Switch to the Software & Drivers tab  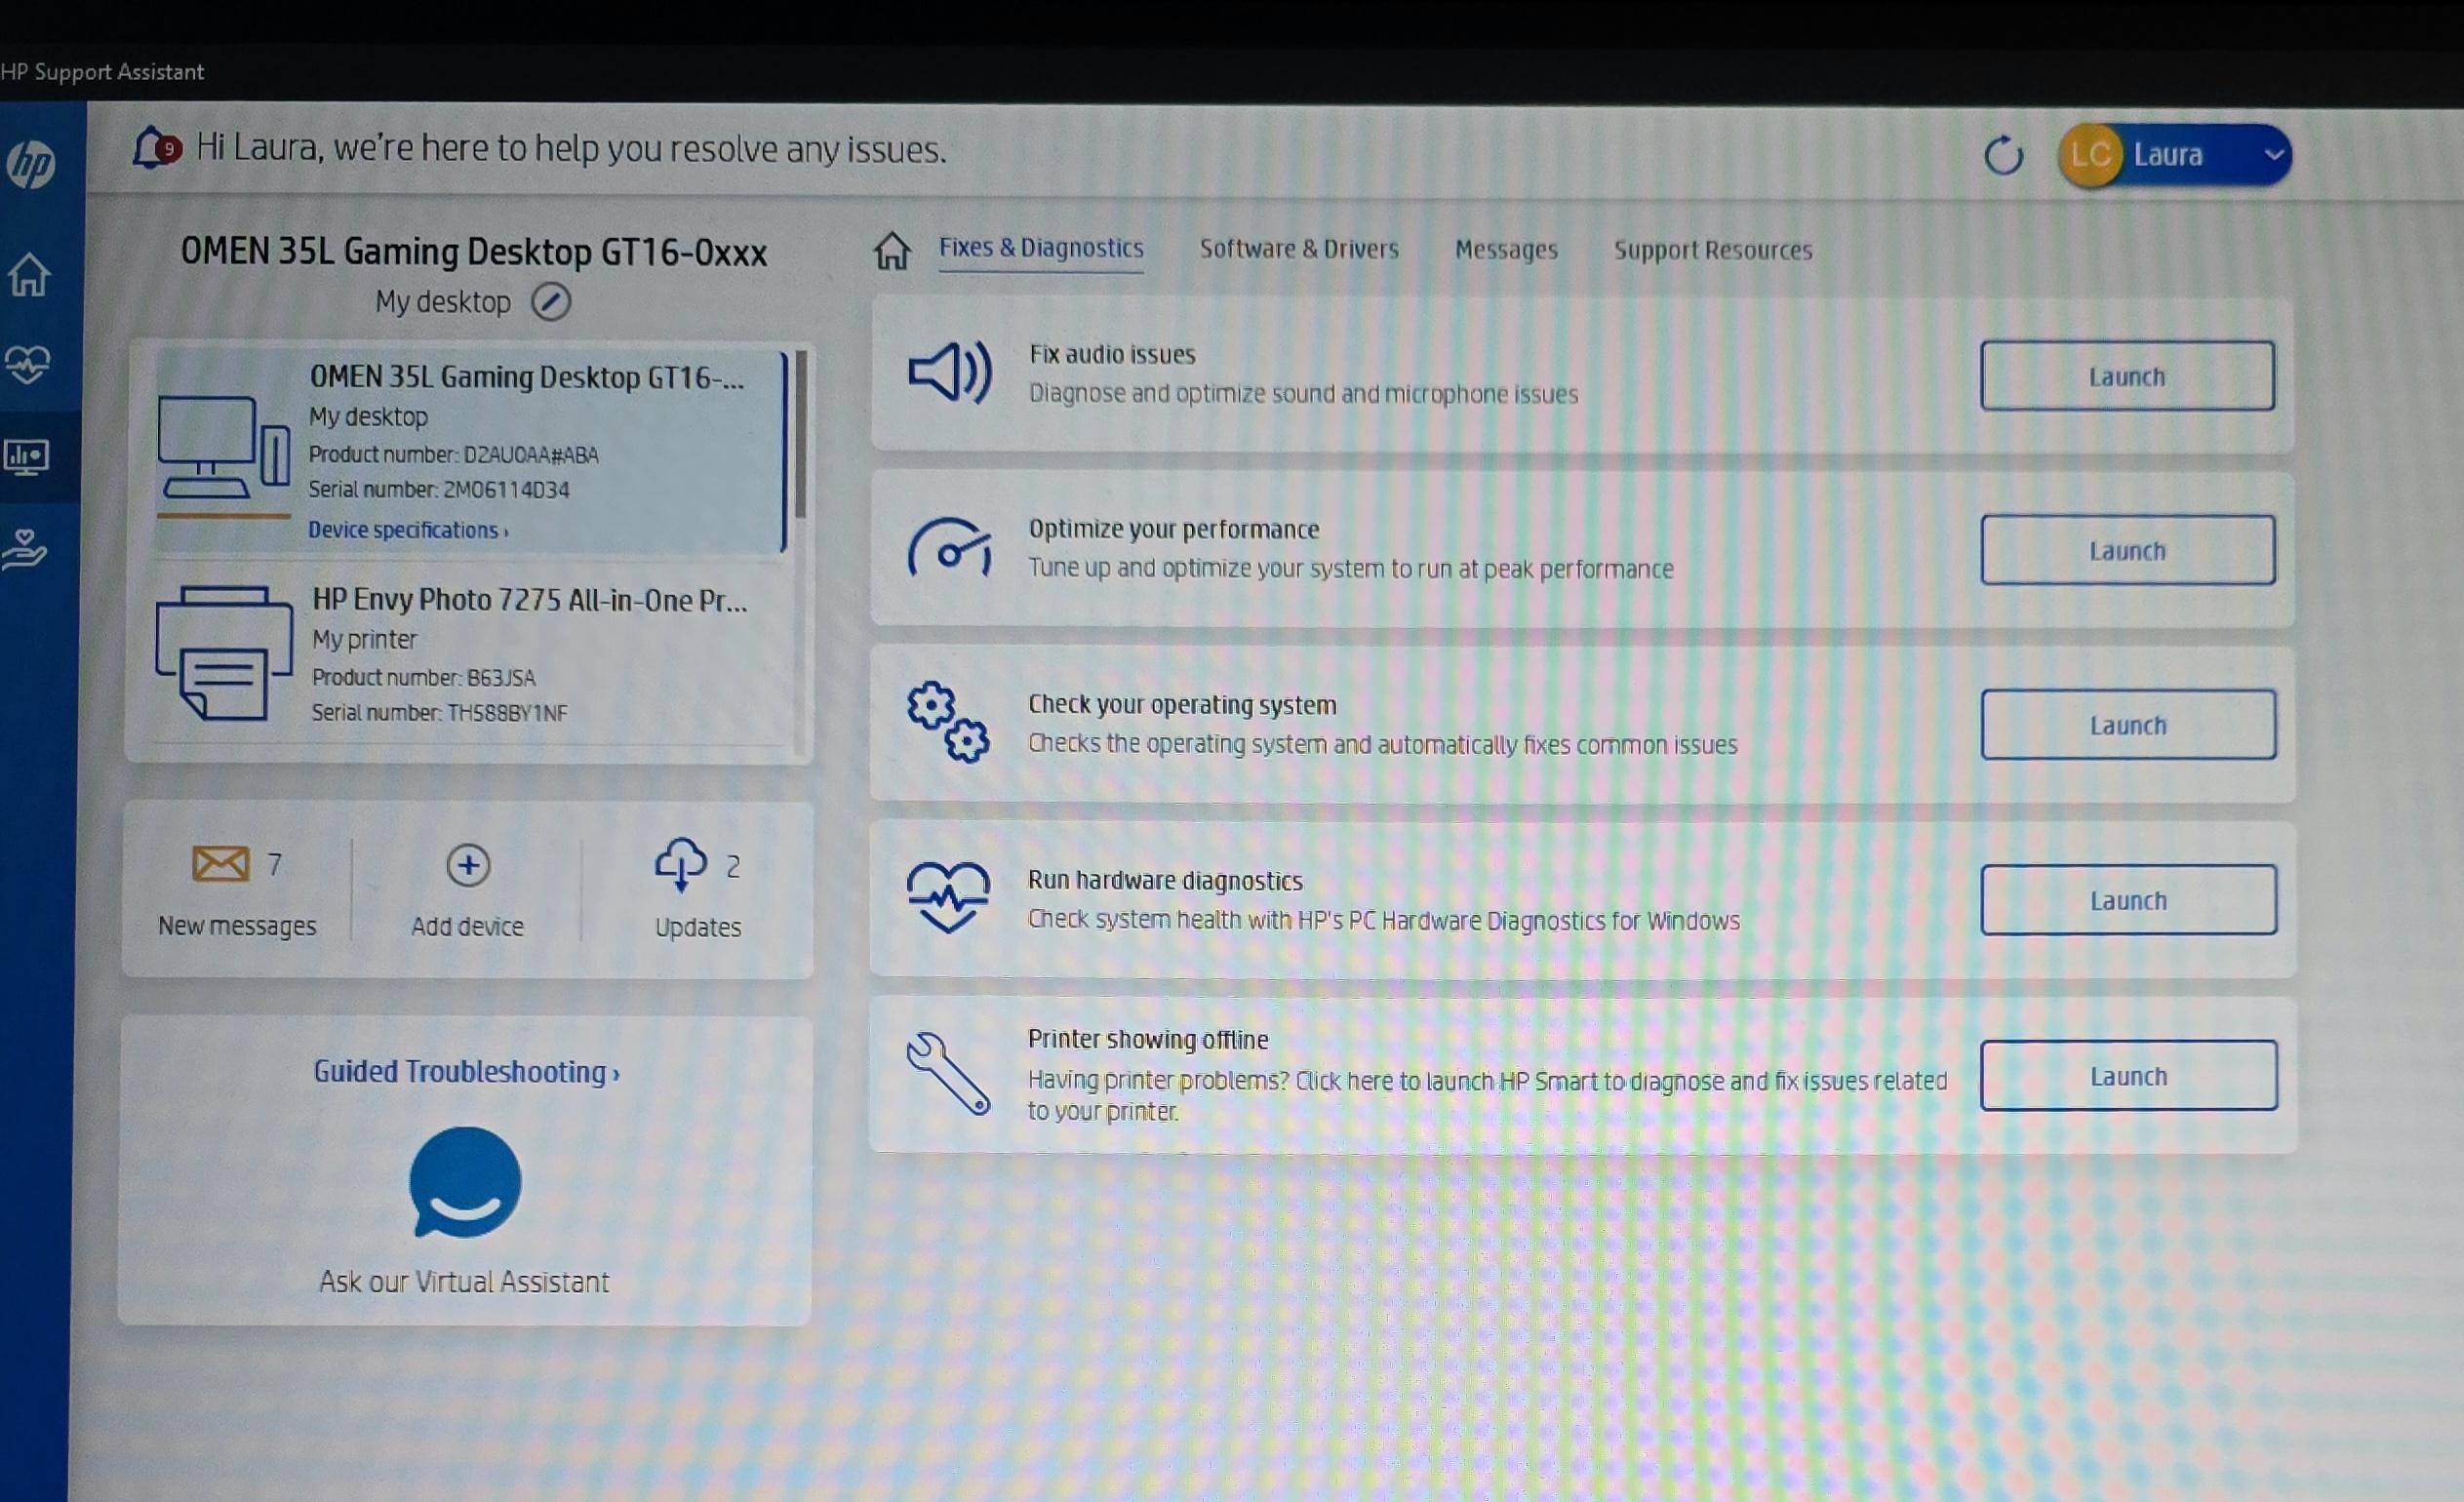(1298, 249)
